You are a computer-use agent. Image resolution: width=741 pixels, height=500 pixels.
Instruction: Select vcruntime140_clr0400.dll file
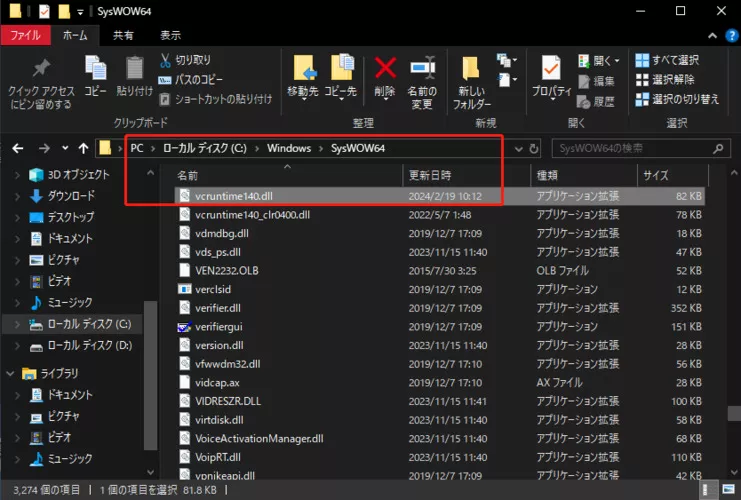click(439, 215)
